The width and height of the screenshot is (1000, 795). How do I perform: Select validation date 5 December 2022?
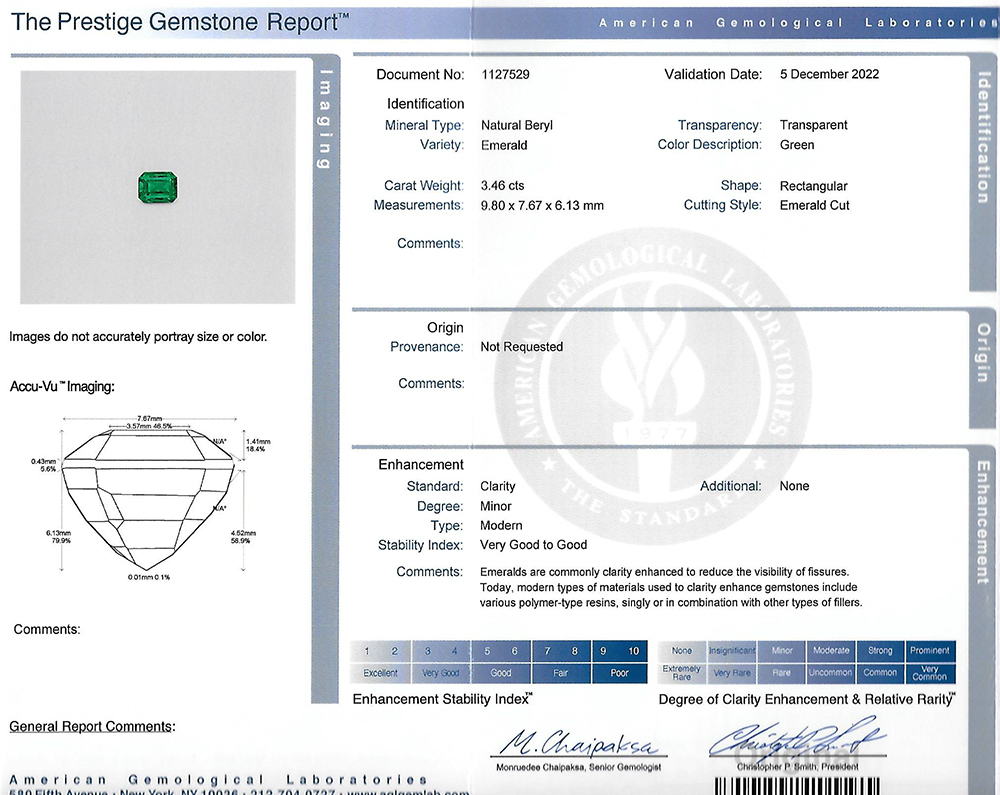coord(829,74)
